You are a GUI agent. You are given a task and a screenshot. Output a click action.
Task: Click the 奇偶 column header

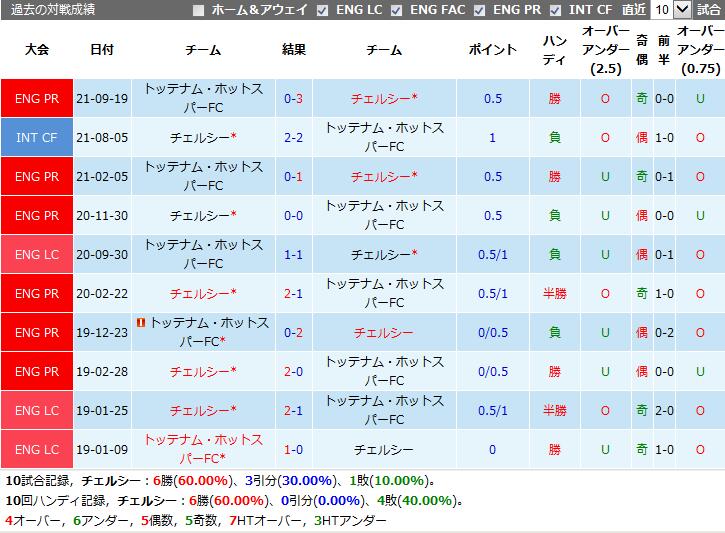[x=642, y=50]
